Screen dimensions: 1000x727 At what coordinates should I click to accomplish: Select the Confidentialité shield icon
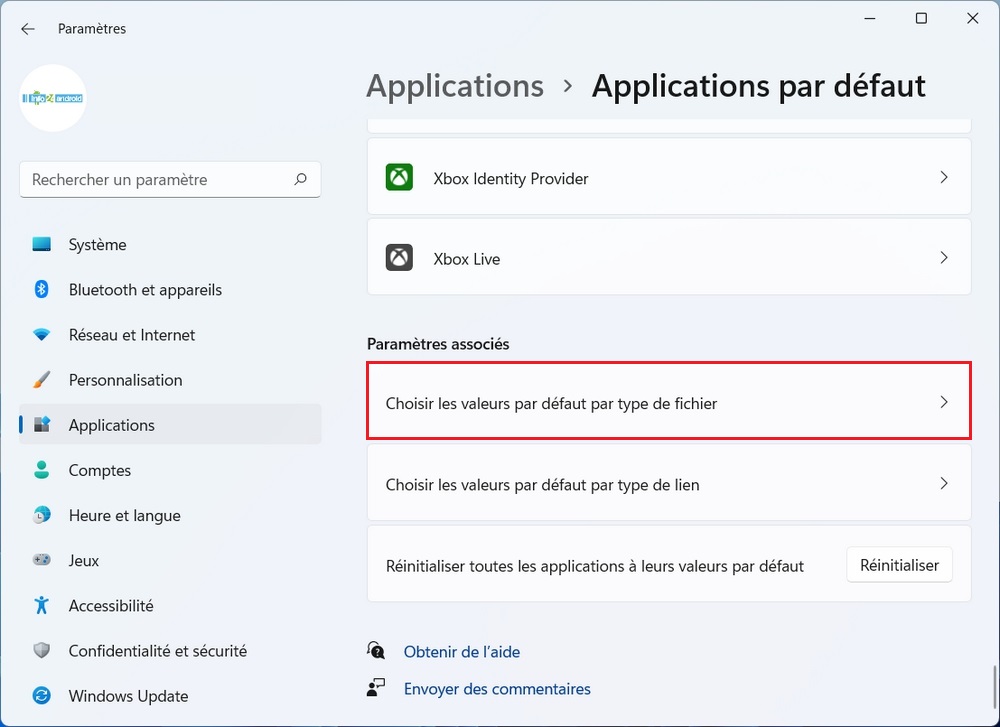(x=41, y=650)
